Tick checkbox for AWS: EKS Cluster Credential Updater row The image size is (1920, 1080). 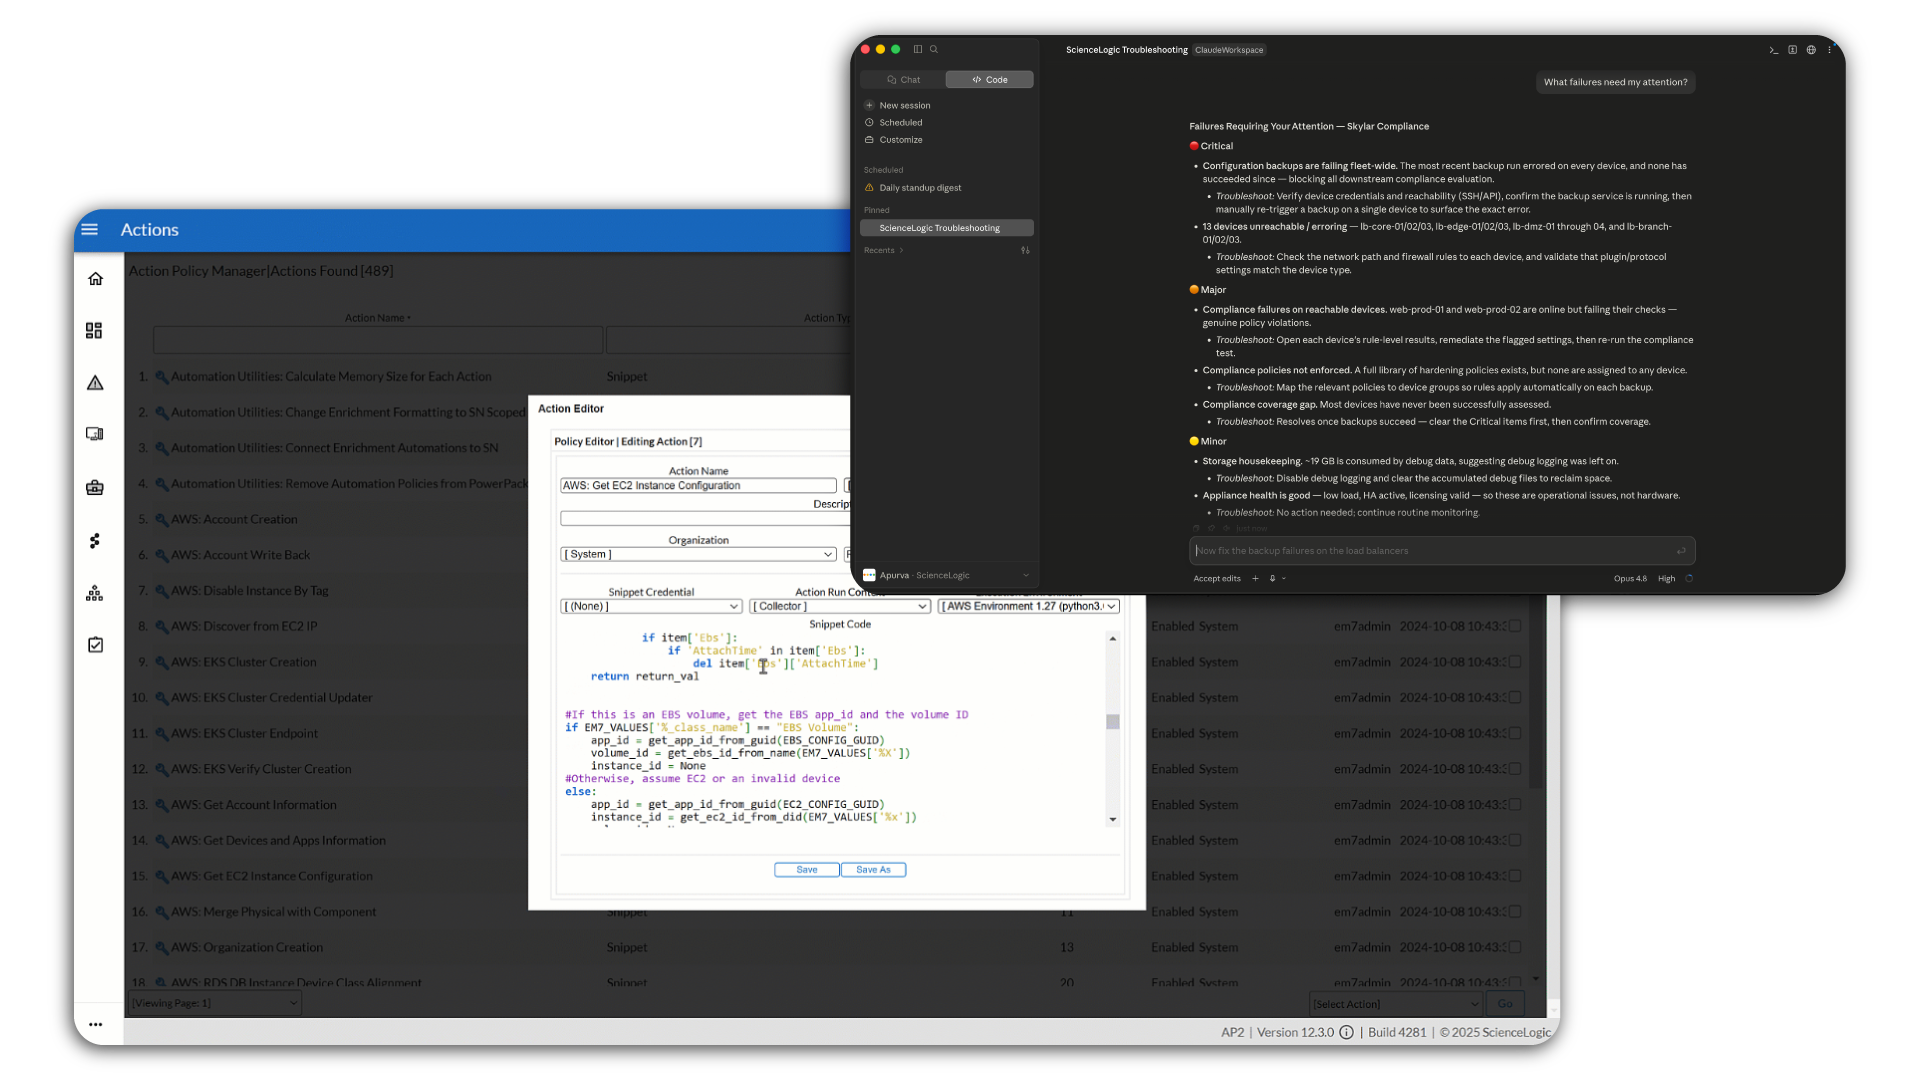(1515, 698)
